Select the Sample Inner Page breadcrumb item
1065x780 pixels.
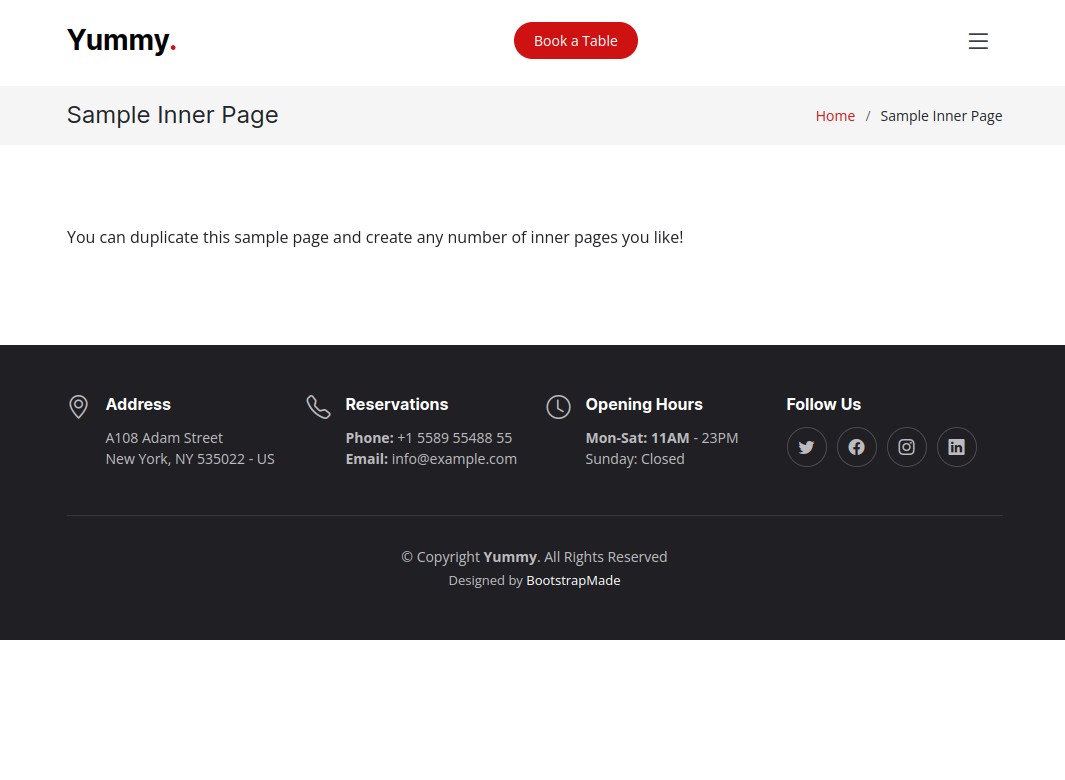coord(941,116)
